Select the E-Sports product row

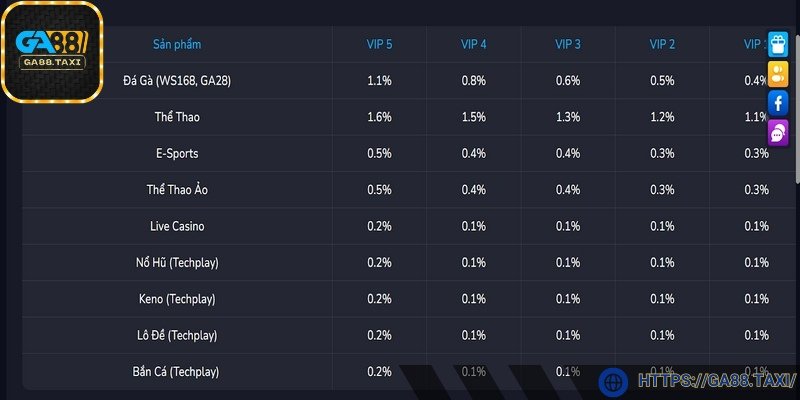[x=177, y=153]
